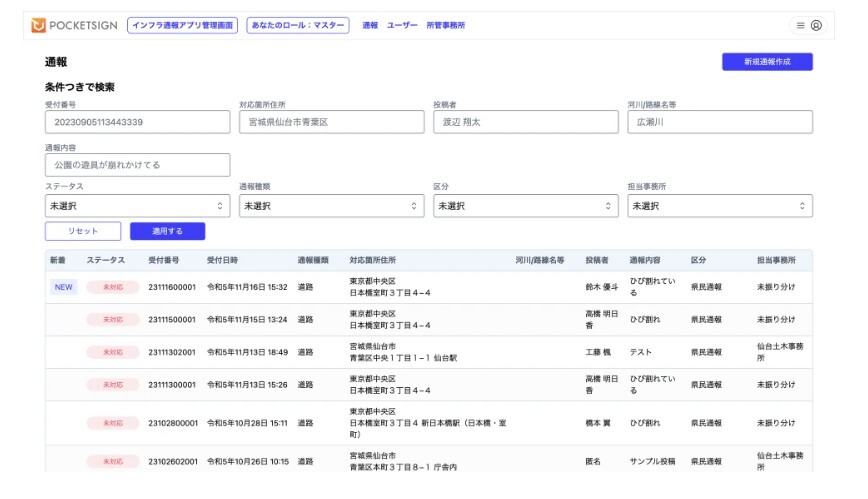The image size is (868, 499).
Task: Expand the 担当事務所 dropdown
Action: (719, 206)
